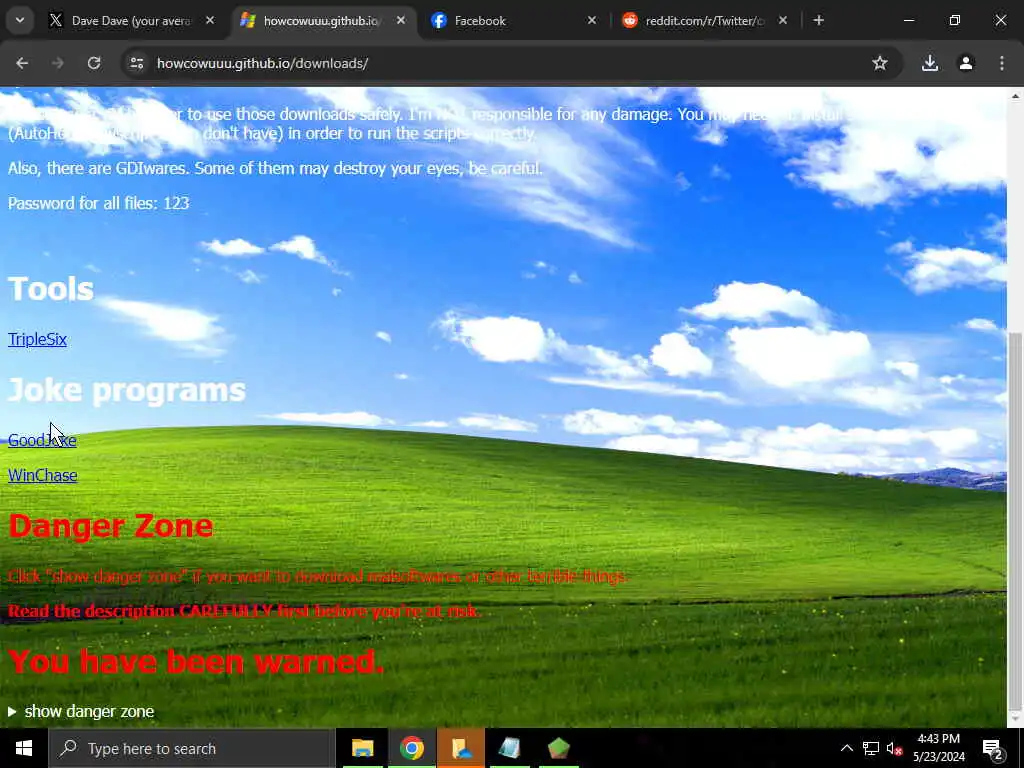
Task: Close the reddit tab
Action: tap(783, 20)
